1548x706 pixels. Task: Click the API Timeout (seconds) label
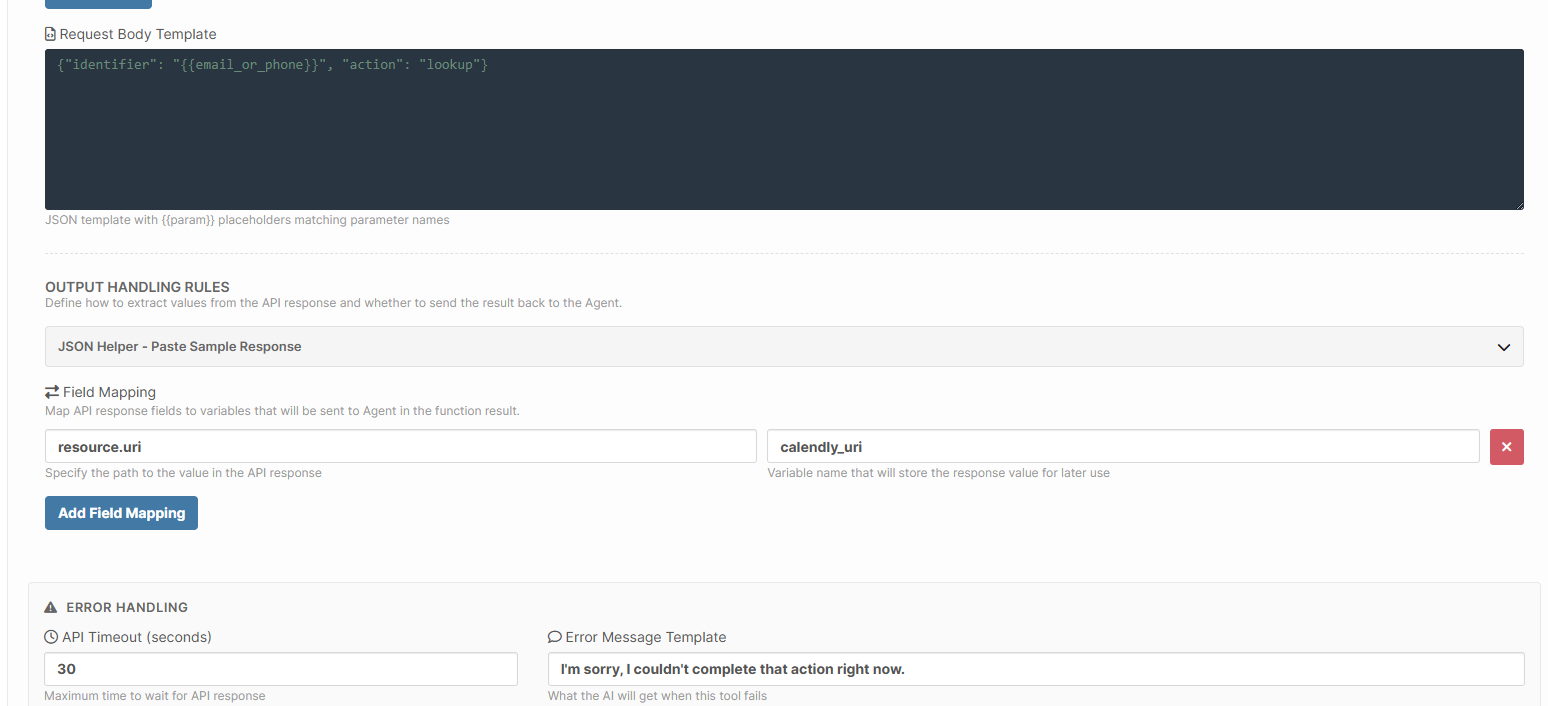tap(136, 637)
